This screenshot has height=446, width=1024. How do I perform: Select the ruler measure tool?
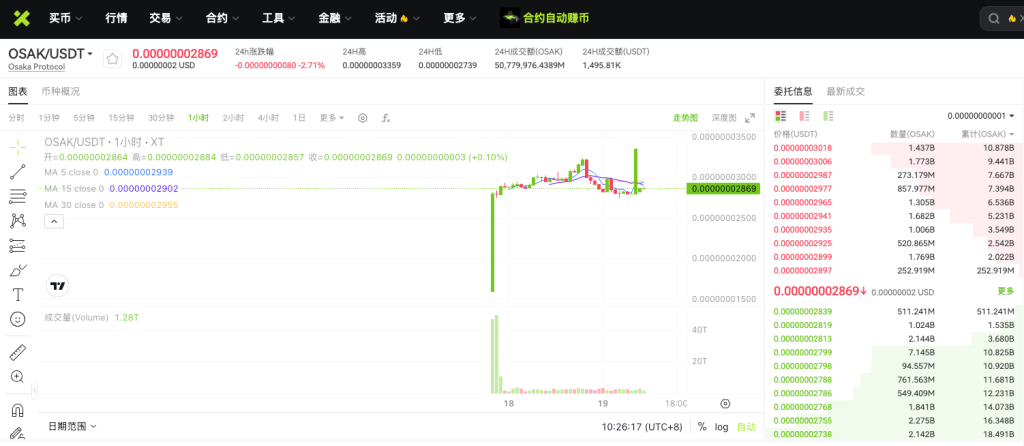17,352
